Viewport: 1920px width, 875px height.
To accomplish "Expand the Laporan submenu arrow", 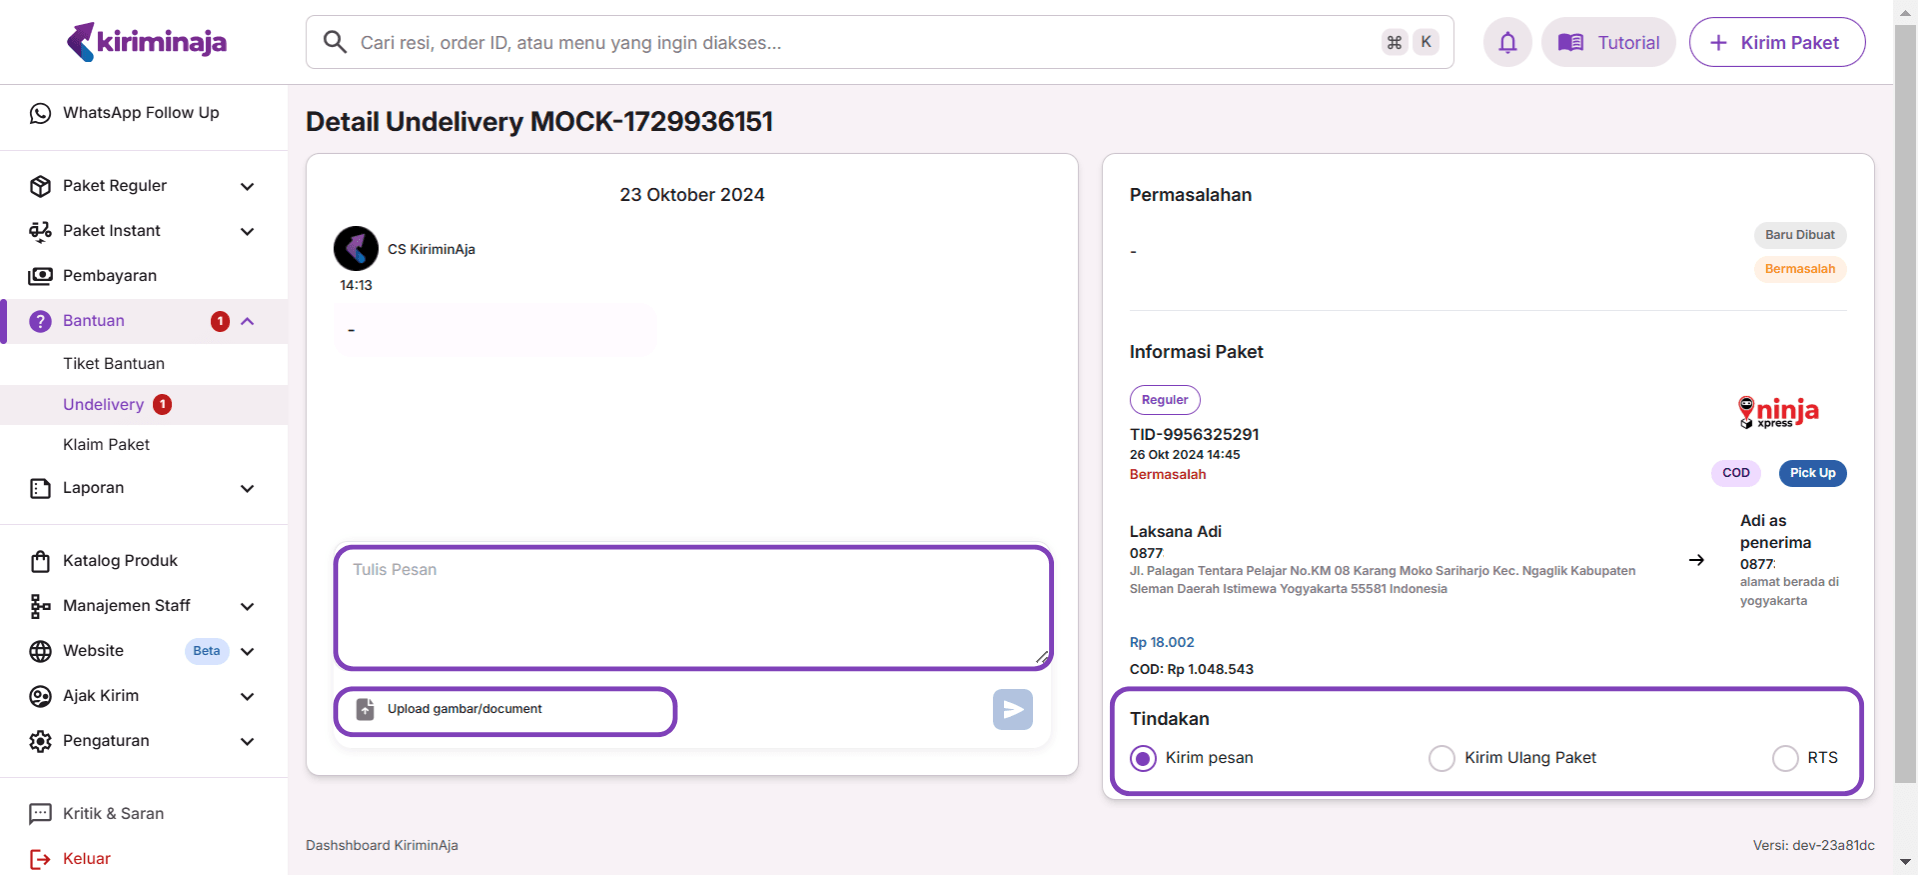I will (247, 489).
